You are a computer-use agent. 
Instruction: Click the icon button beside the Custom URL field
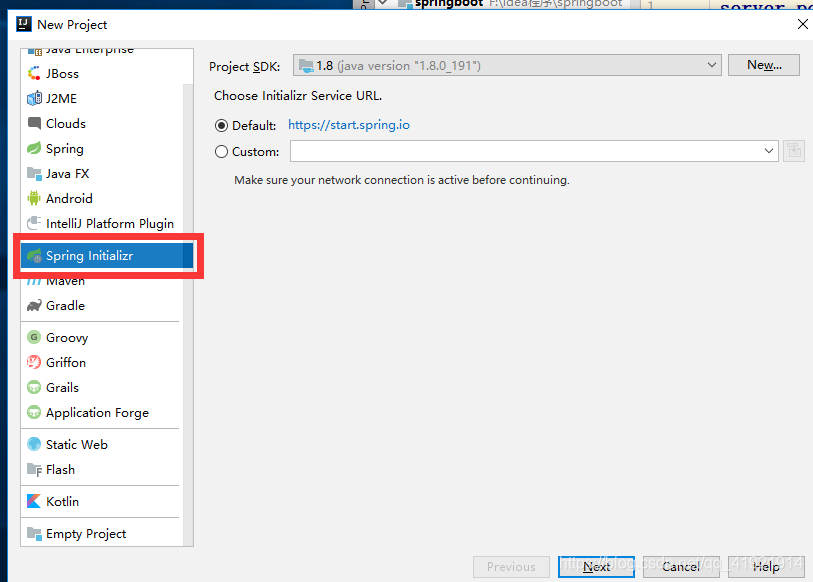point(794,151)
